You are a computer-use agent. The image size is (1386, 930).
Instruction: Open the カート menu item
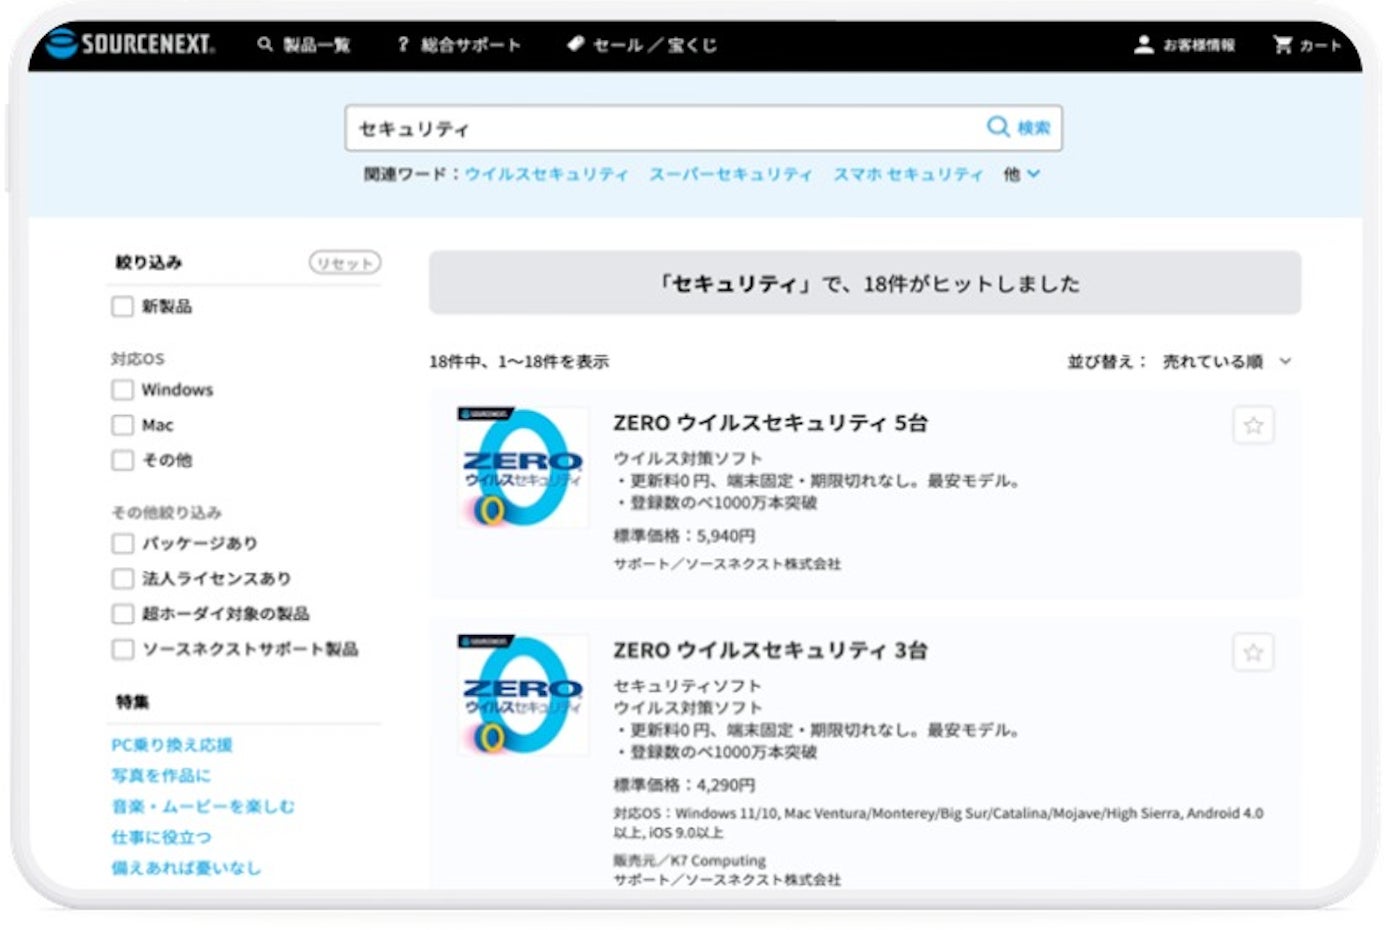[x=1320, y=44]
